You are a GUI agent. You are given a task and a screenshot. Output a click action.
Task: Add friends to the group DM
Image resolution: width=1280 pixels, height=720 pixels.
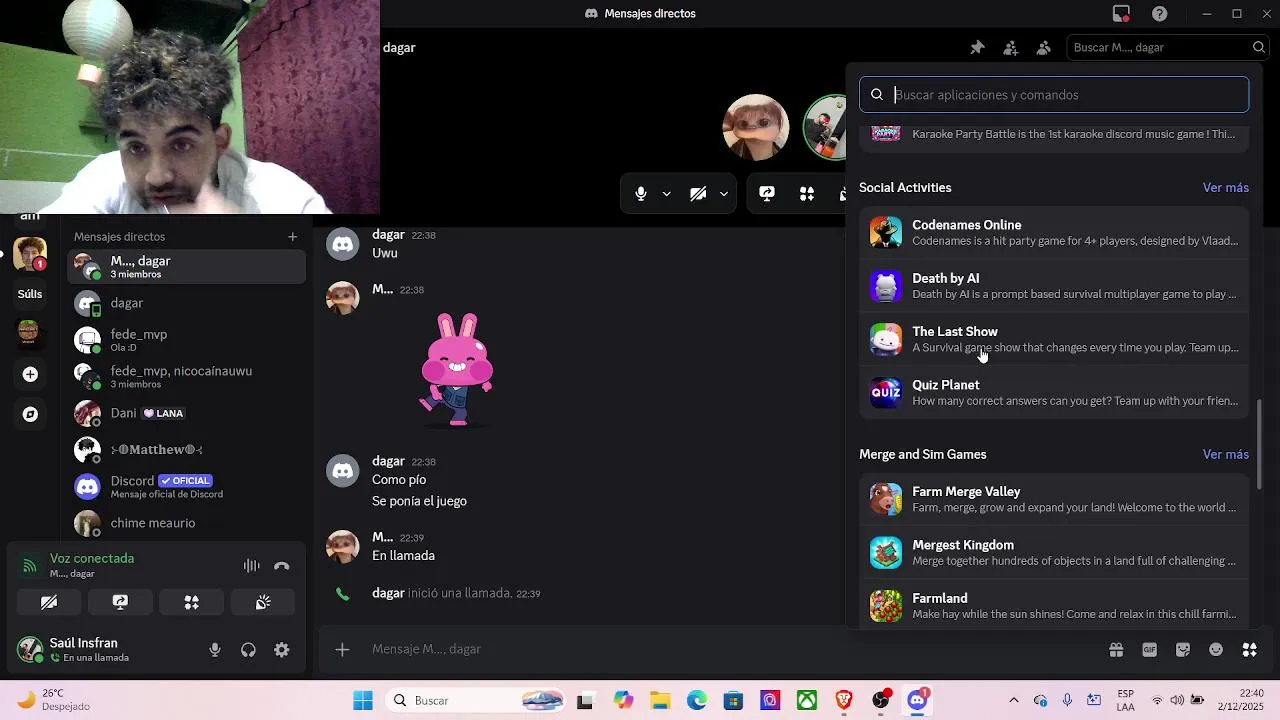[x=1010, y=47]
